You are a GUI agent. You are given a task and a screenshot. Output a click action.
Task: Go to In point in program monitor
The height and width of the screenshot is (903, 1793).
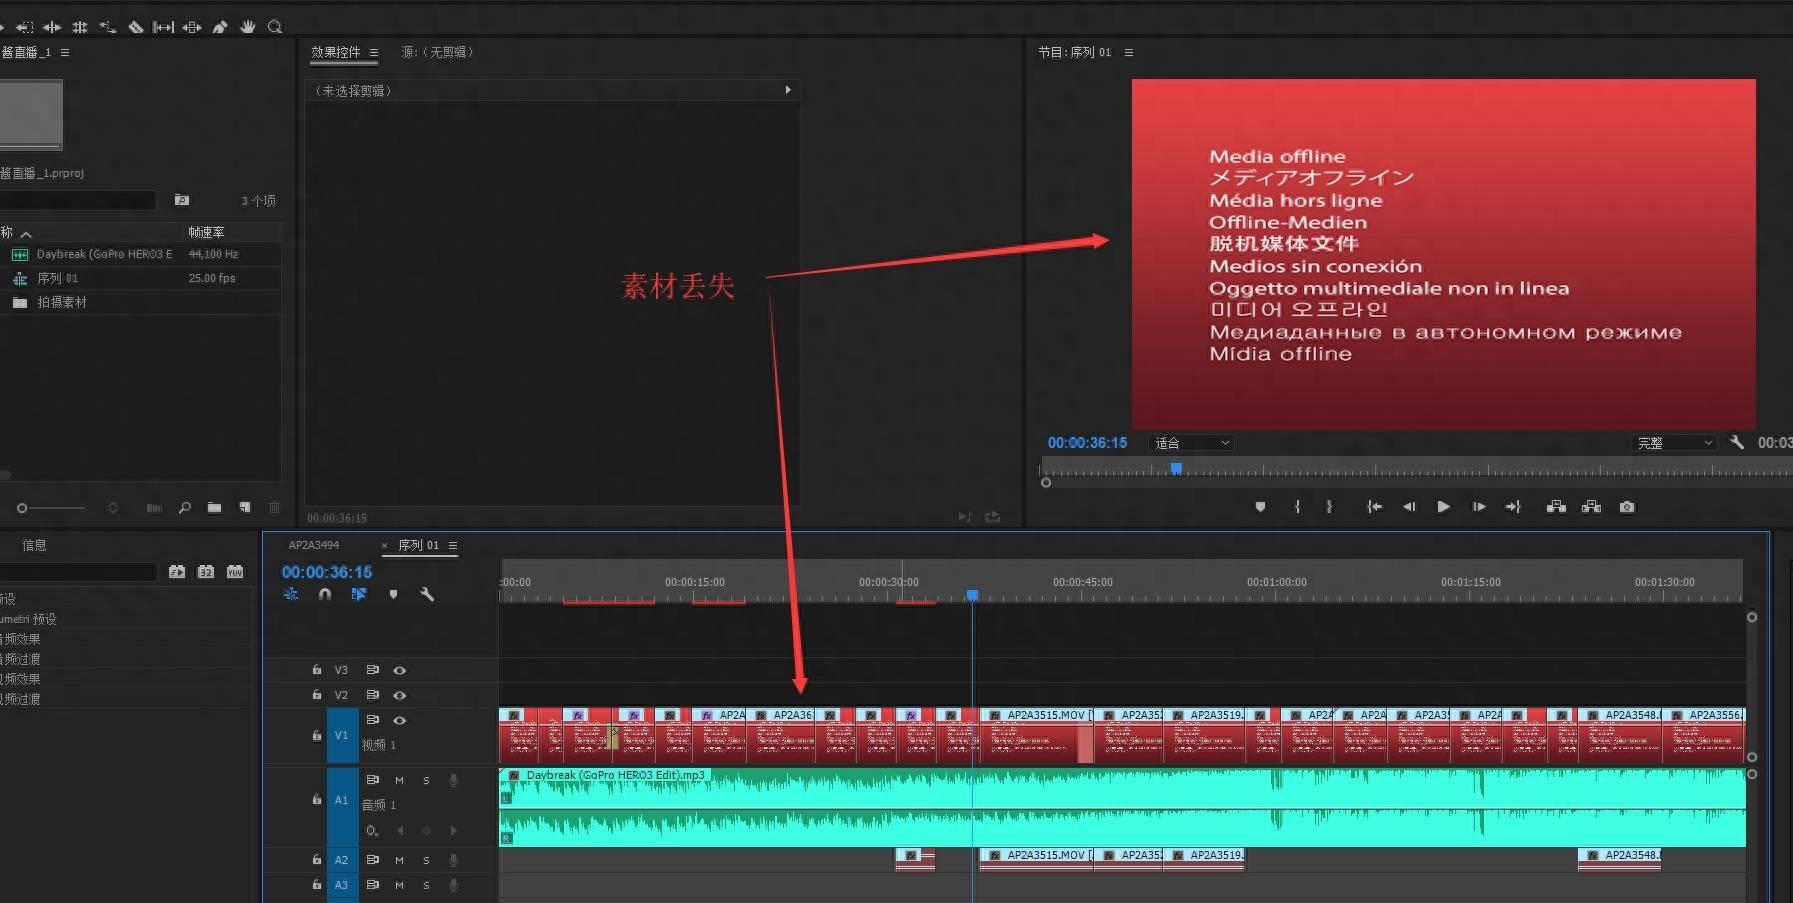1375,507
